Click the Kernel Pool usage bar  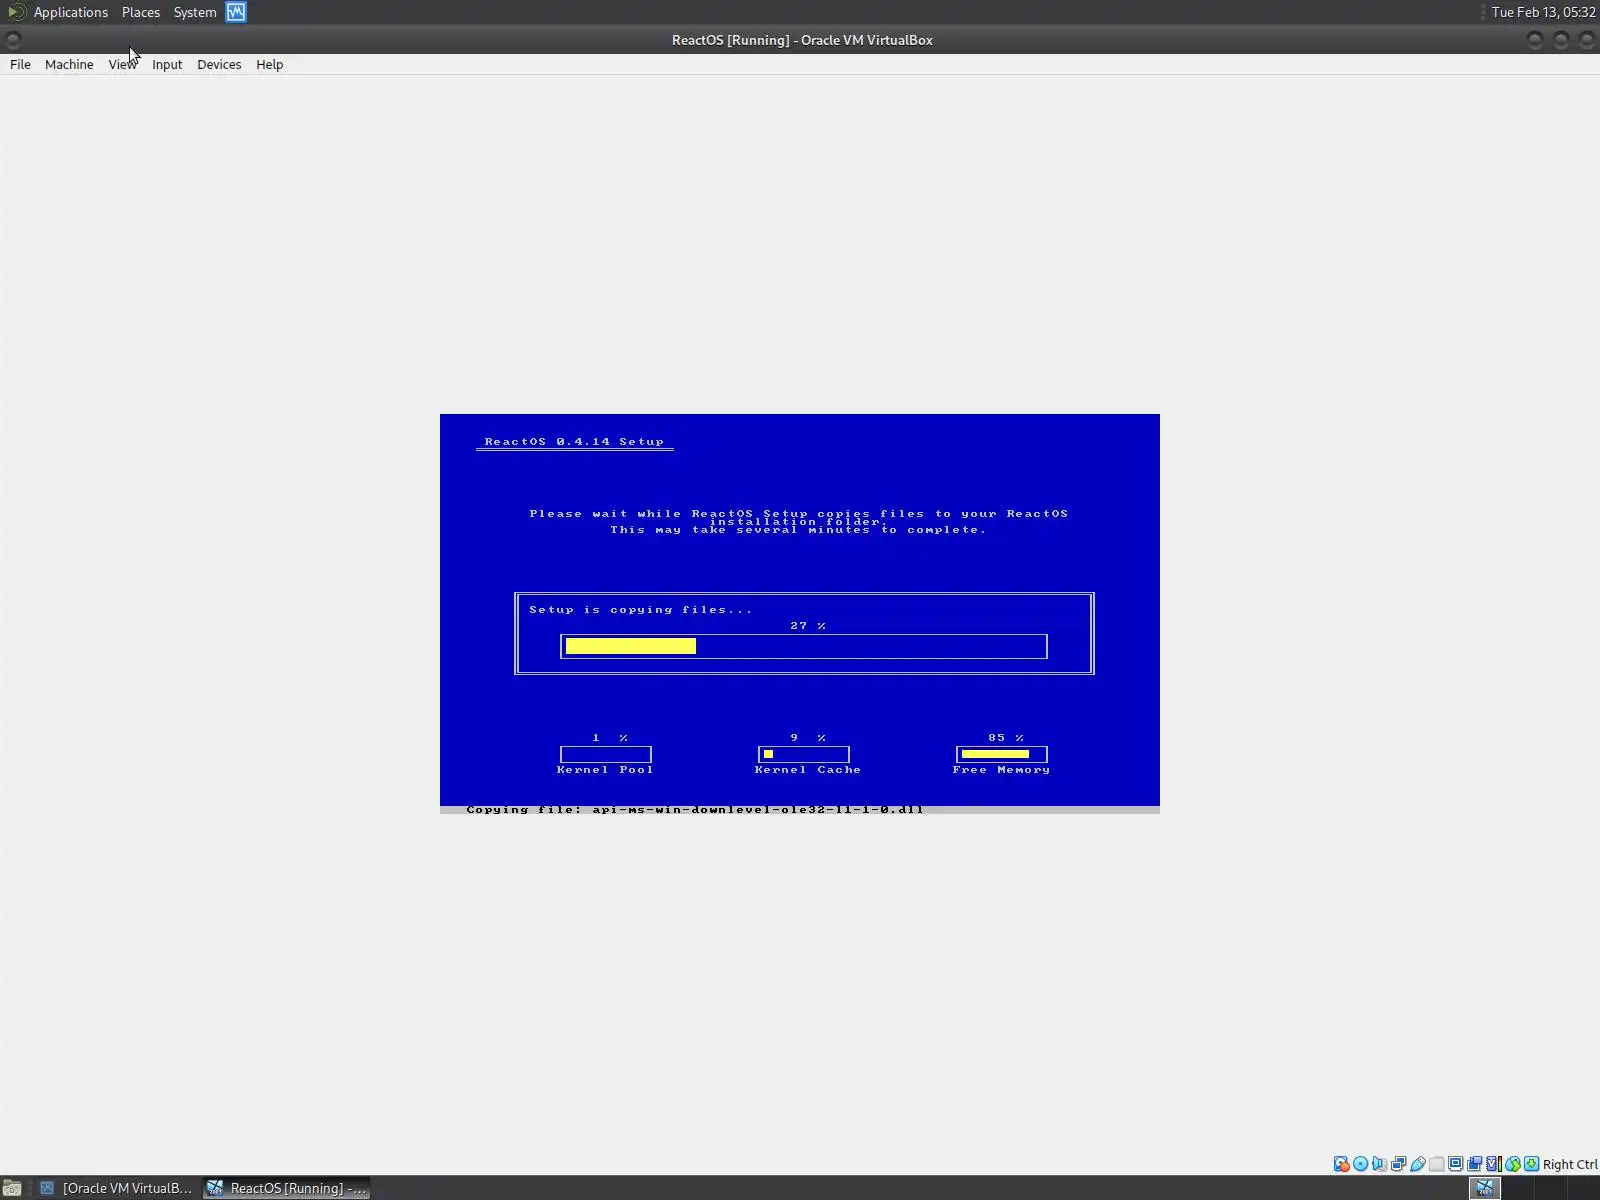606,754
